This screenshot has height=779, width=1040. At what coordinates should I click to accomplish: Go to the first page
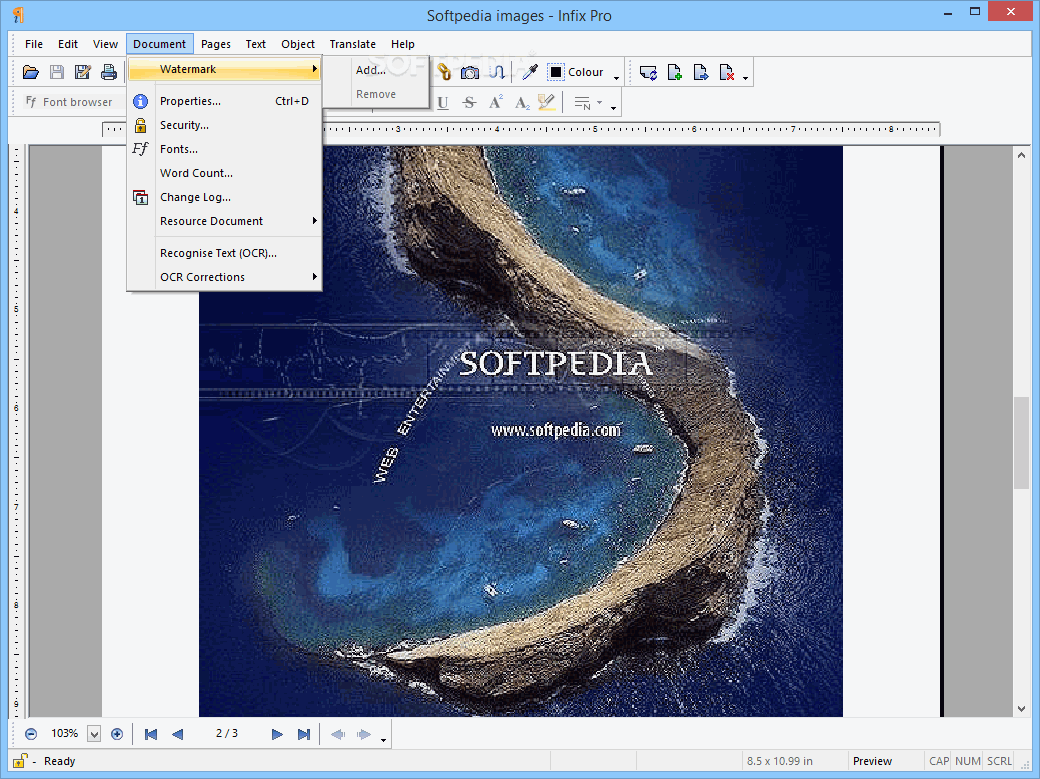[x=151, y=734]
